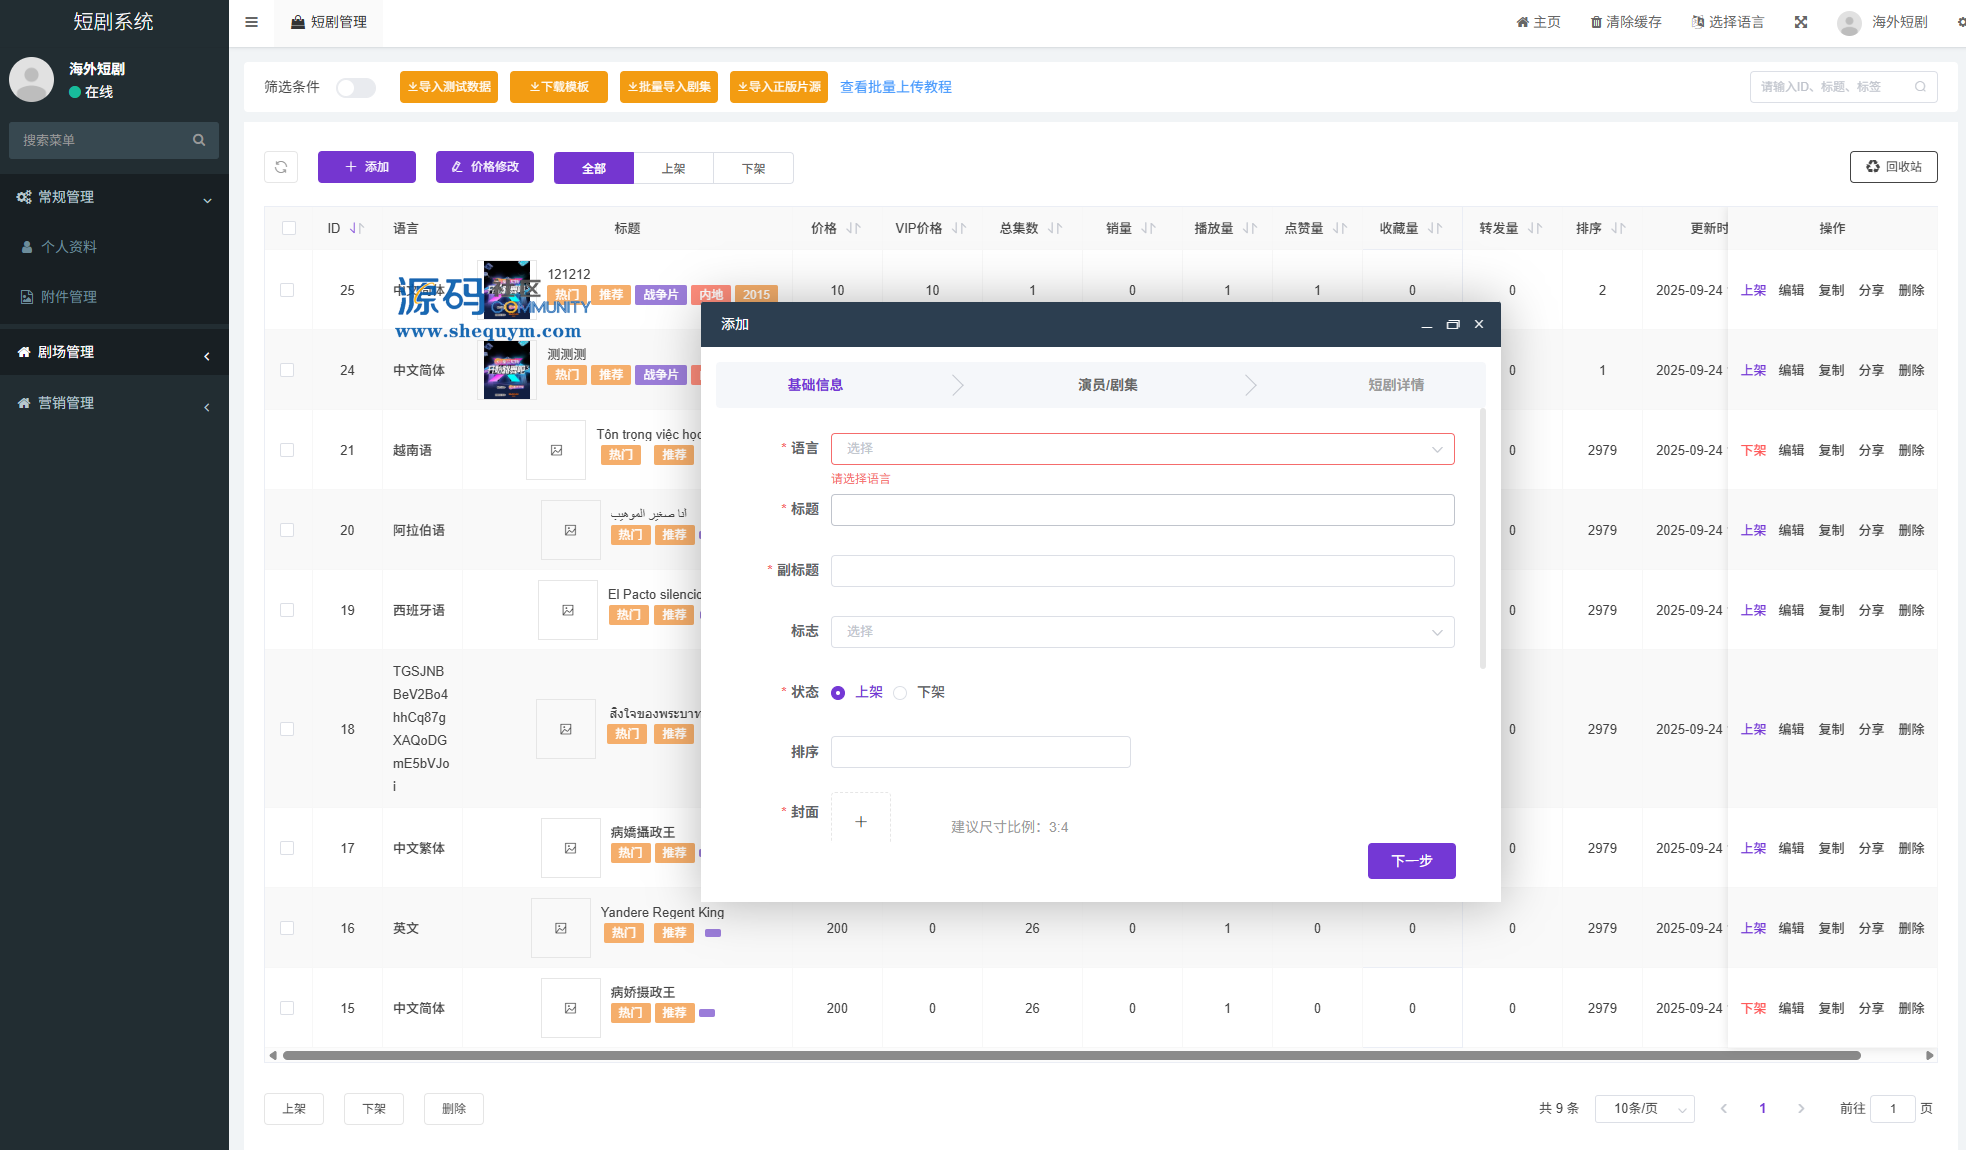Open the 10条/页 page size dropdown
The width and height of the screenshot is (1966, 1150).
[x=1643, y=1108]
